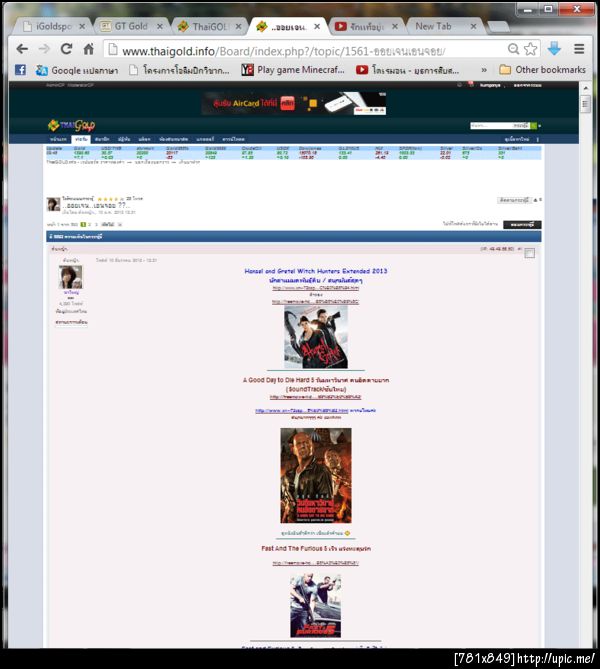The height and width of the screenshot is (669, 600).
Task: Go to page 2 of the topic
Action: point(90,224)
